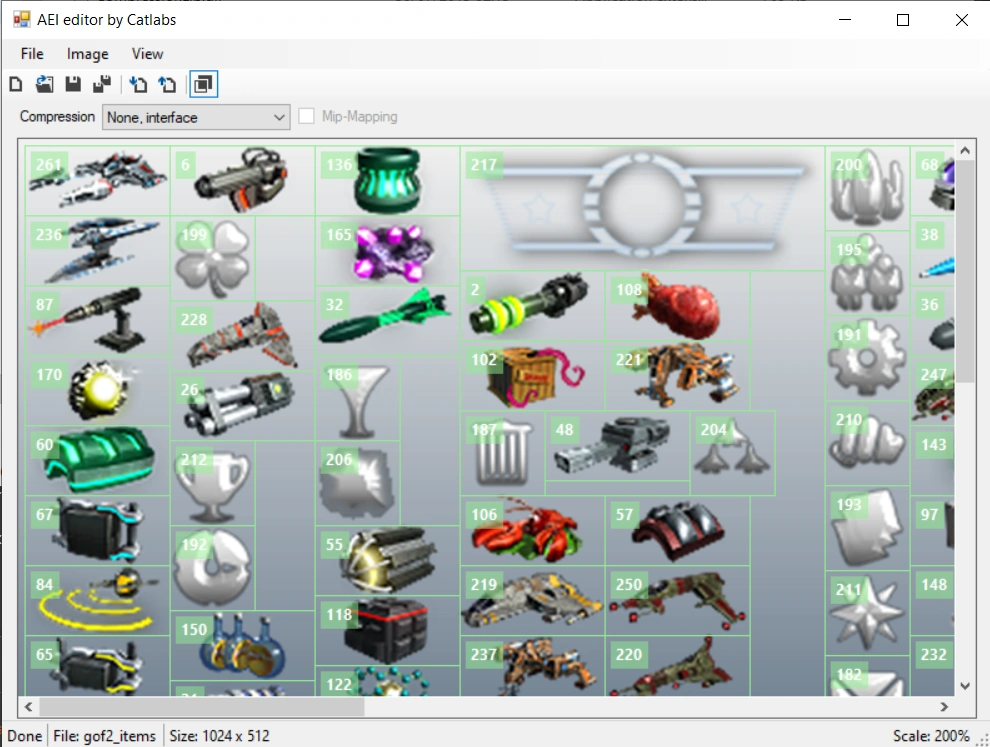Click the vertical scrollbar down arrow
The width and height of the screenshot is (990, 747).
coord(965,686)
